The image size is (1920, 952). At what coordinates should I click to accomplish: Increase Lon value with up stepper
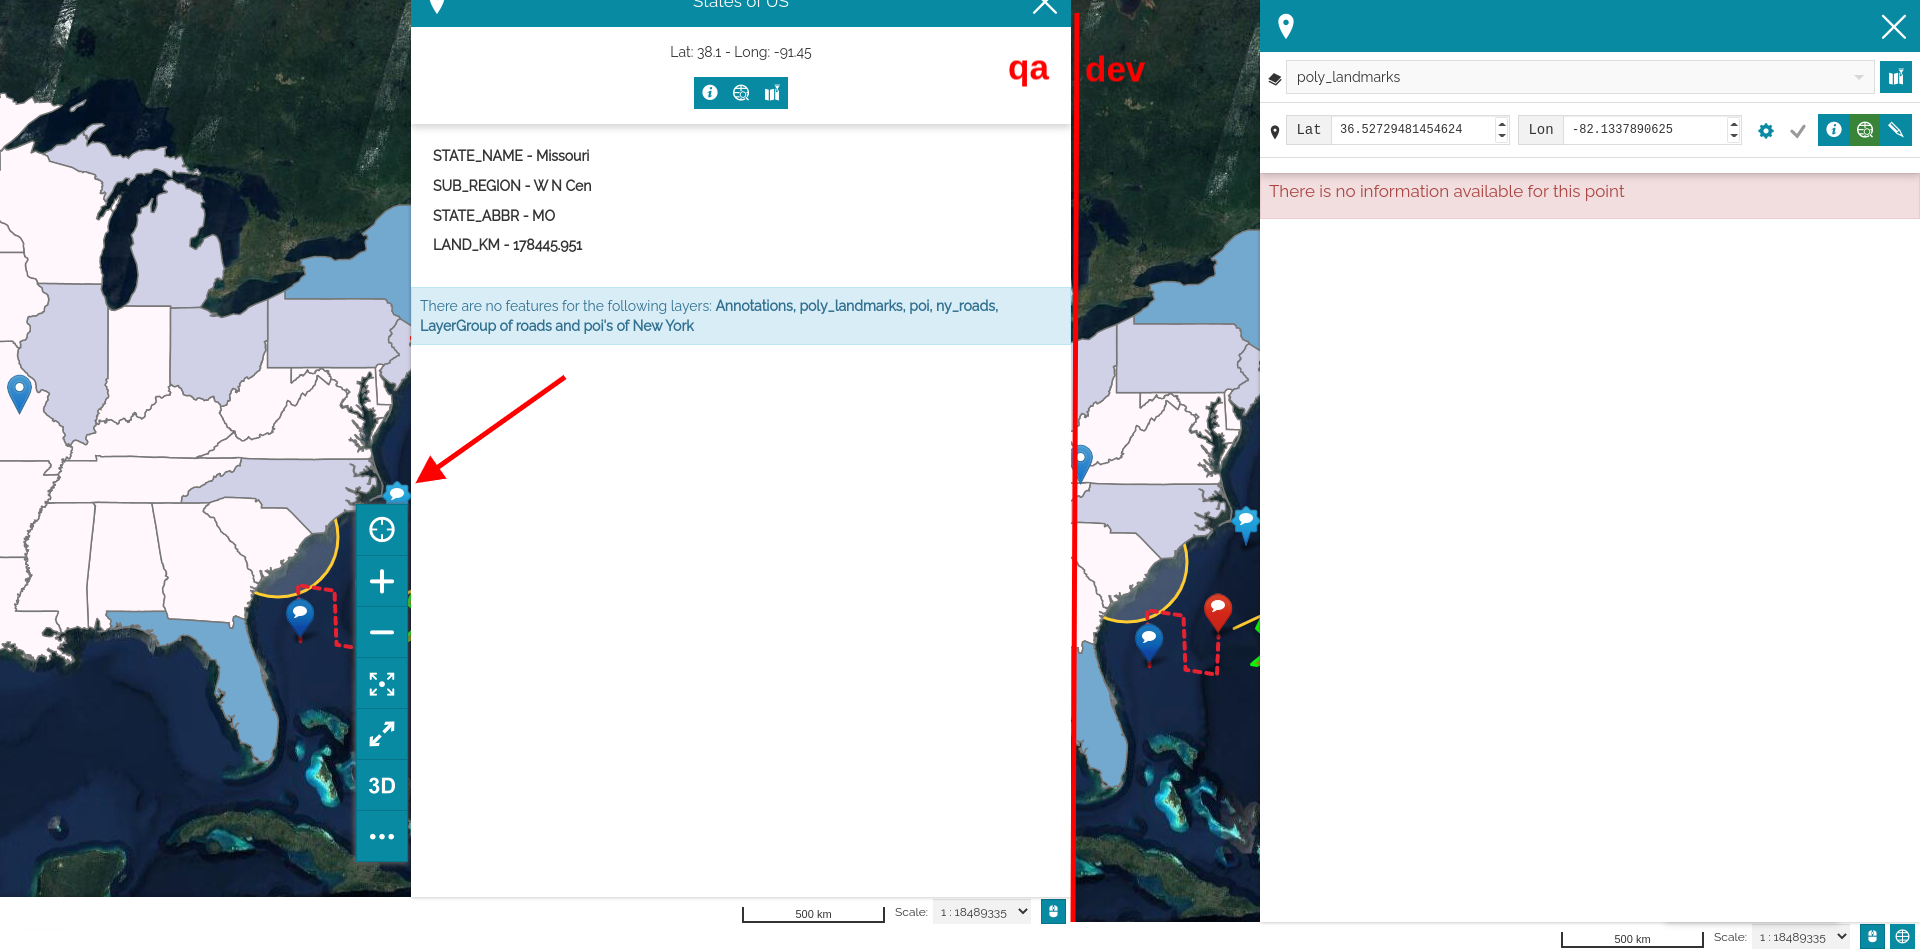tap(1734, 123)
